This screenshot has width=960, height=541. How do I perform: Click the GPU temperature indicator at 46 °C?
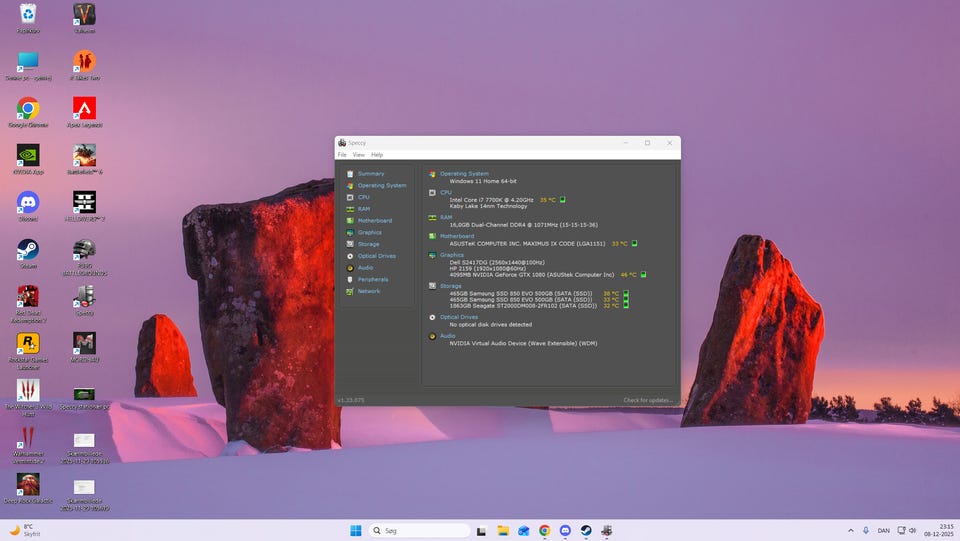643,274
